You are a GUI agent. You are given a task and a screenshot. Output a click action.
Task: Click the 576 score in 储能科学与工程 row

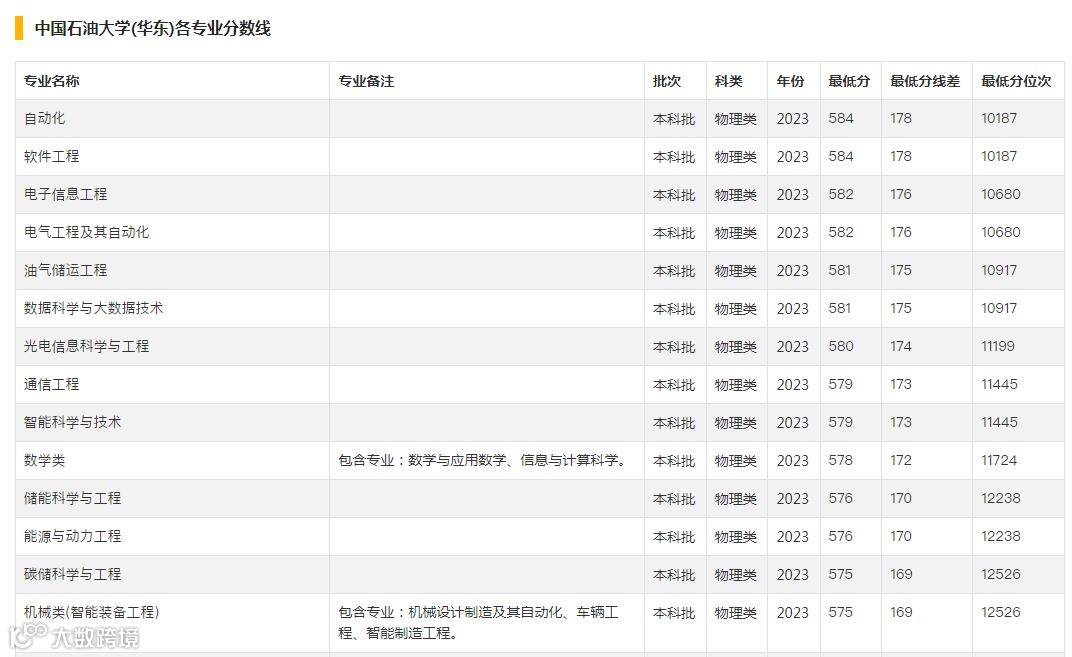point(841,498)
